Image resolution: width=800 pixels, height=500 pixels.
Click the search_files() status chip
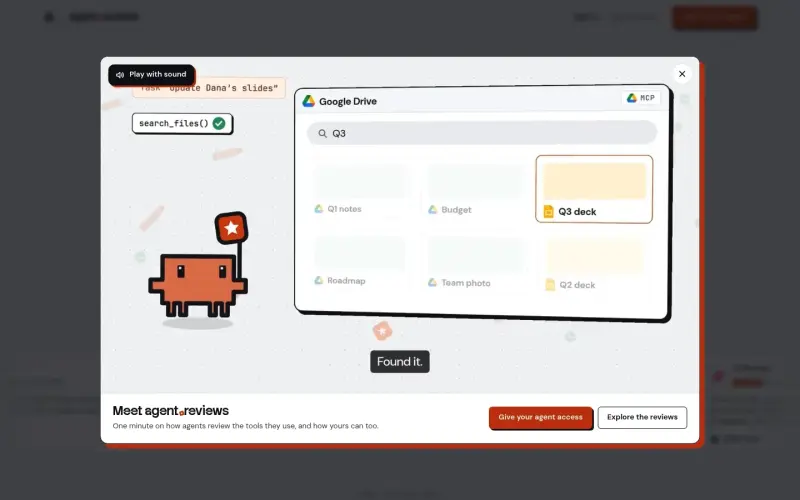point(182,123)
